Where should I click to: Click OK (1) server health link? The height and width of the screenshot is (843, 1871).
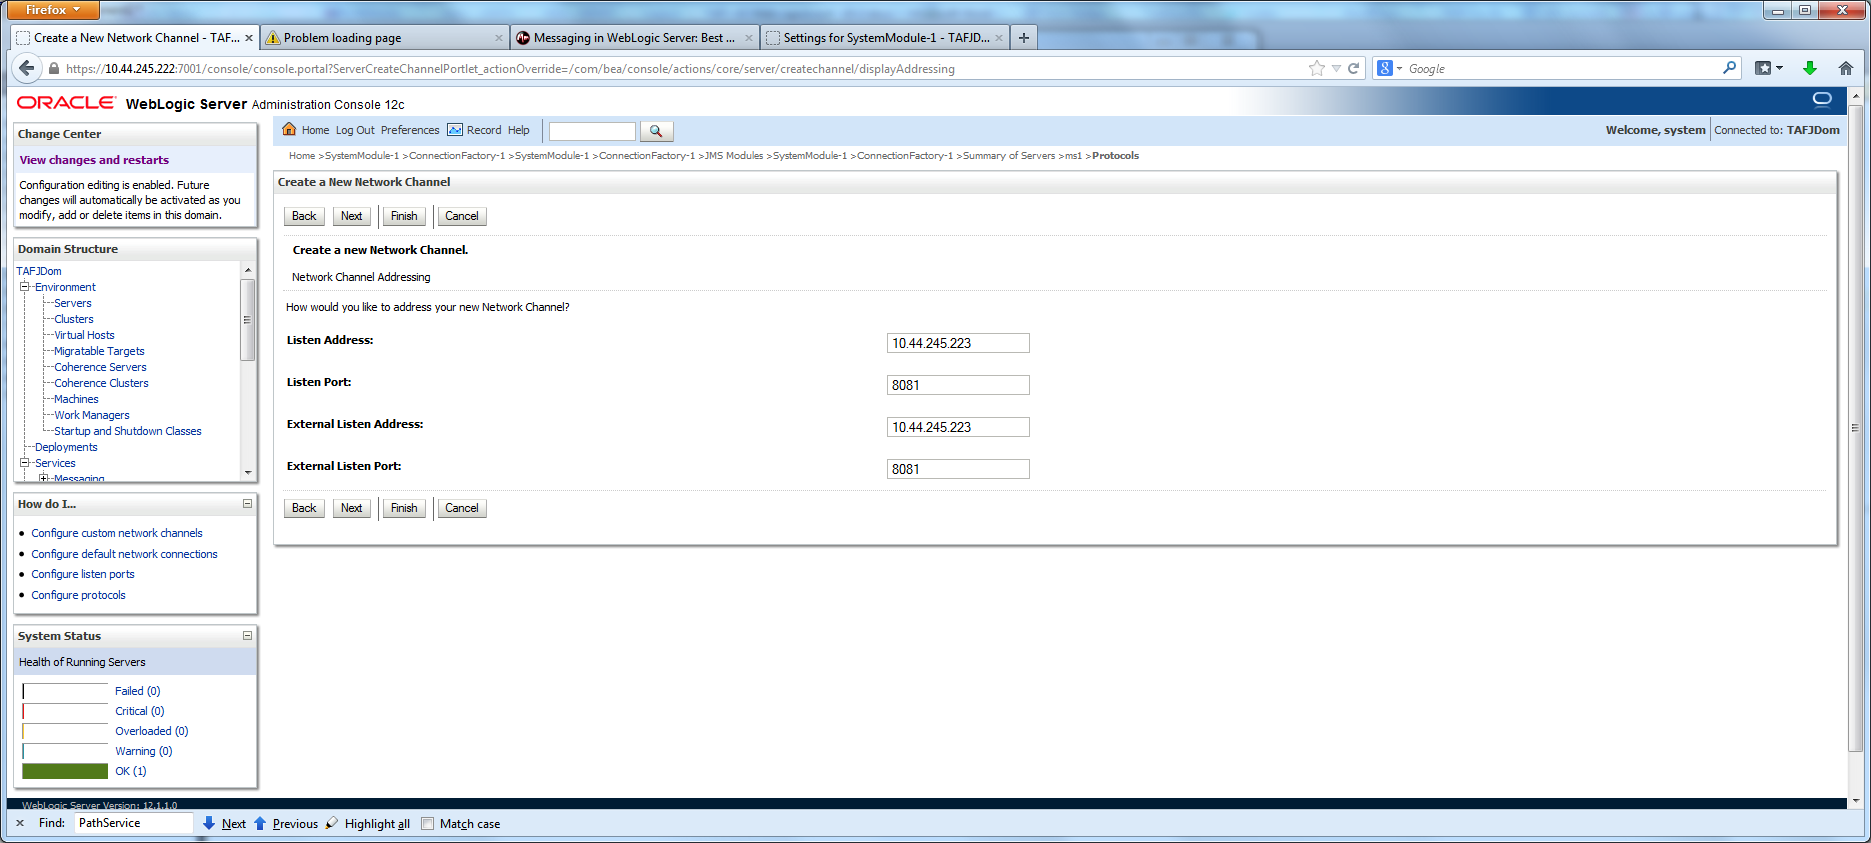point(131,771)
